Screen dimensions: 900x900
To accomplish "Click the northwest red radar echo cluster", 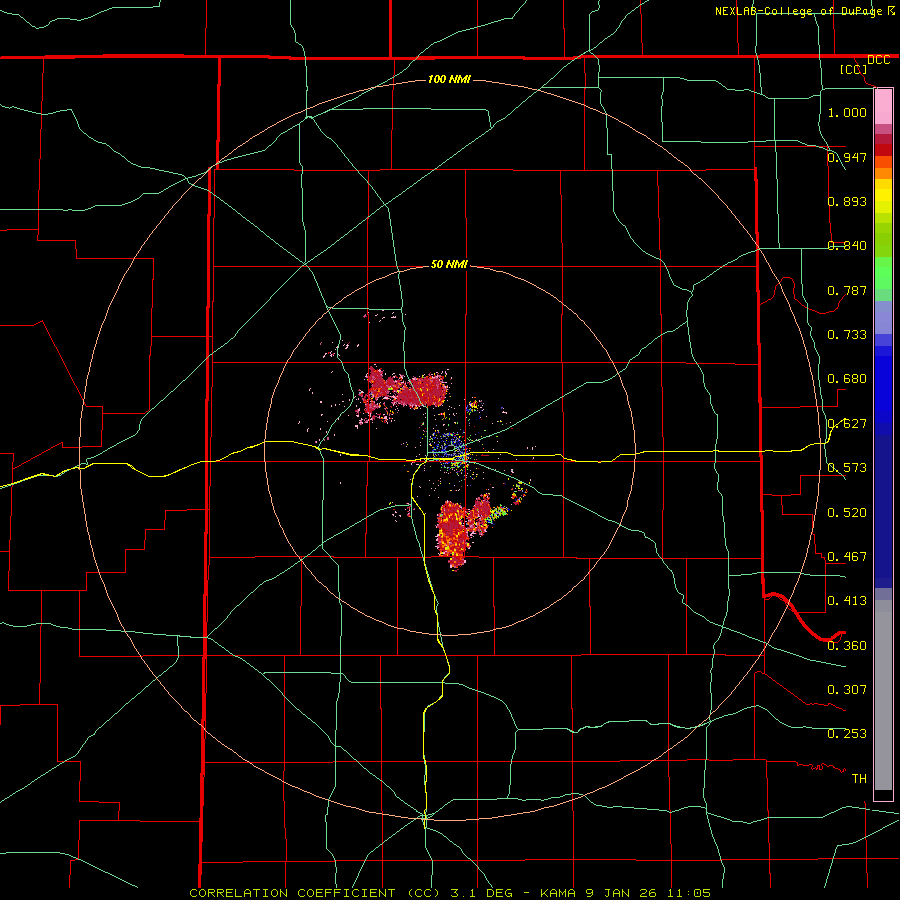I will click(404, 391).
